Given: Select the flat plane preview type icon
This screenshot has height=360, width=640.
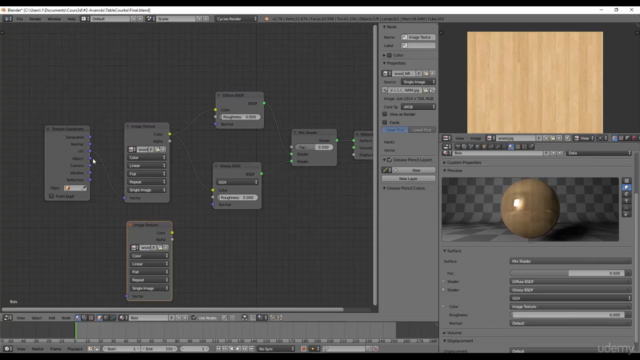Looking at the screenshot, I should (x=627, y=181).
